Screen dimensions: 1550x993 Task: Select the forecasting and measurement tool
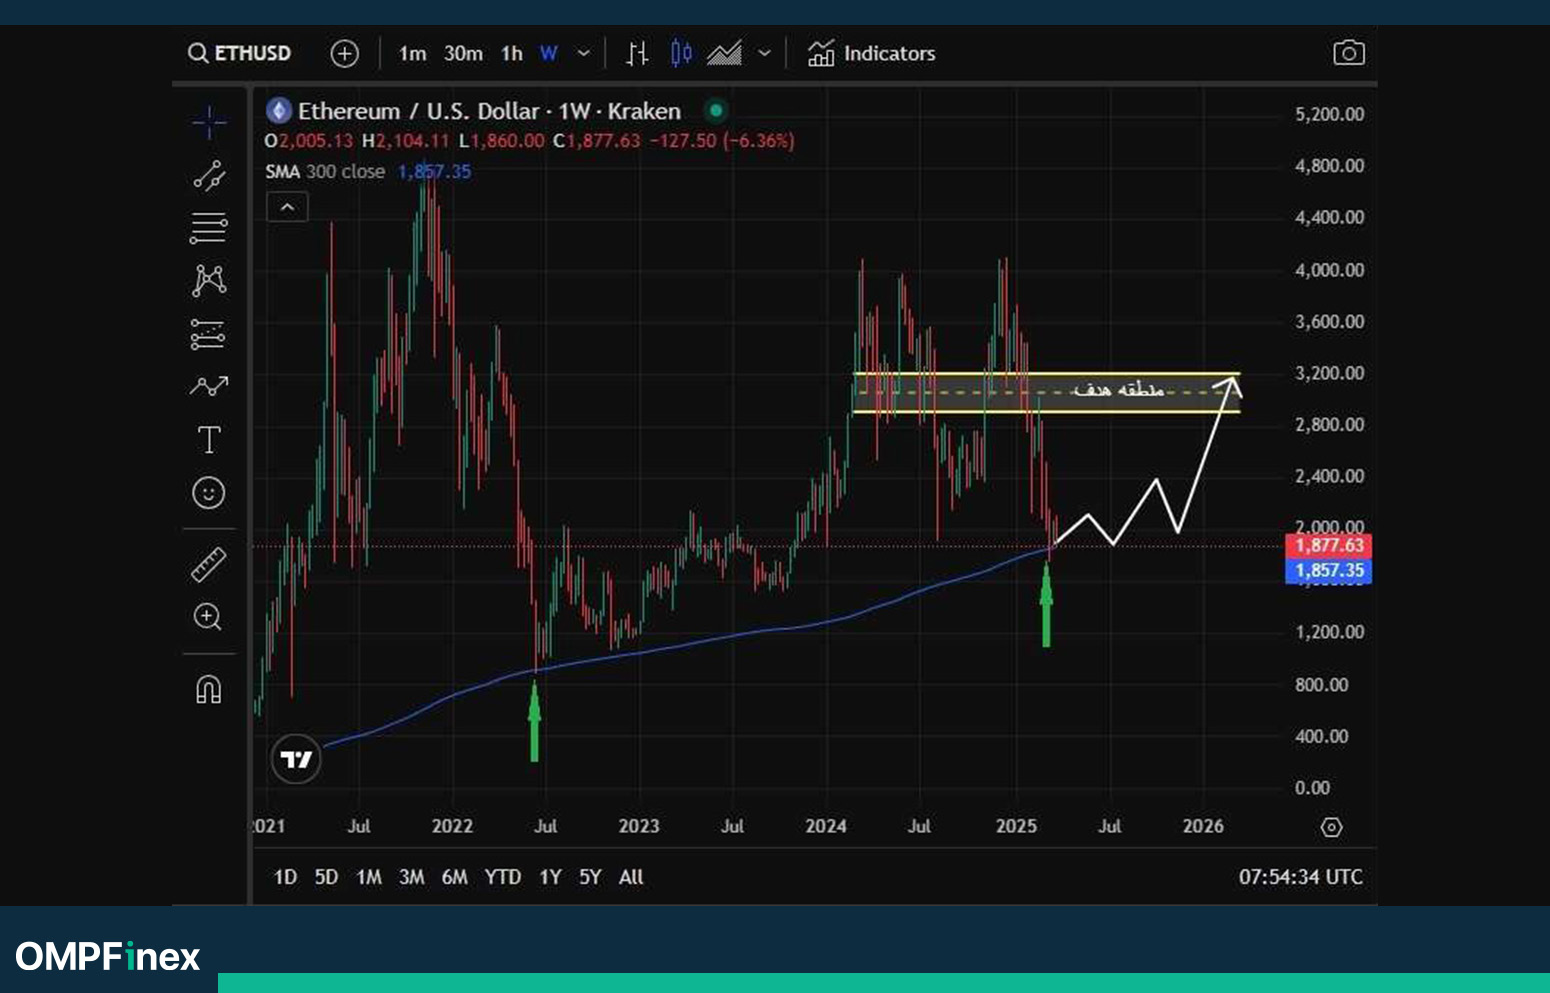208,334
